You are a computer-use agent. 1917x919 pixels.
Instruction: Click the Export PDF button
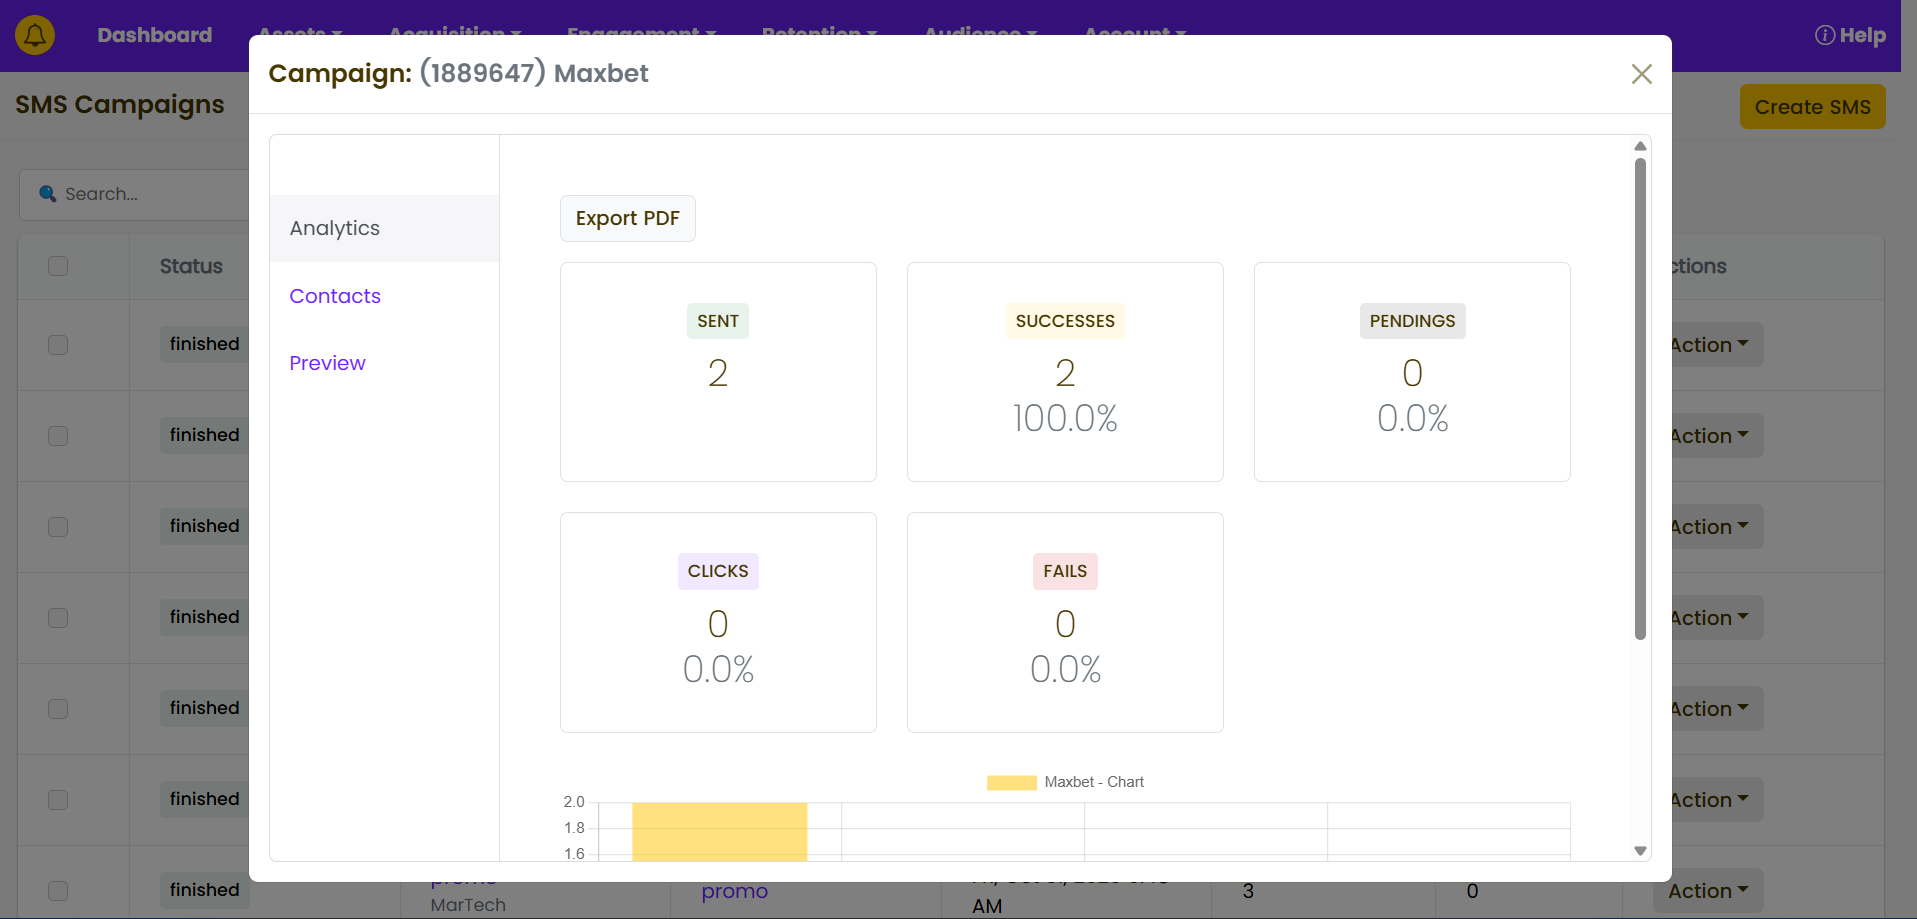click(x=627, y=218)
